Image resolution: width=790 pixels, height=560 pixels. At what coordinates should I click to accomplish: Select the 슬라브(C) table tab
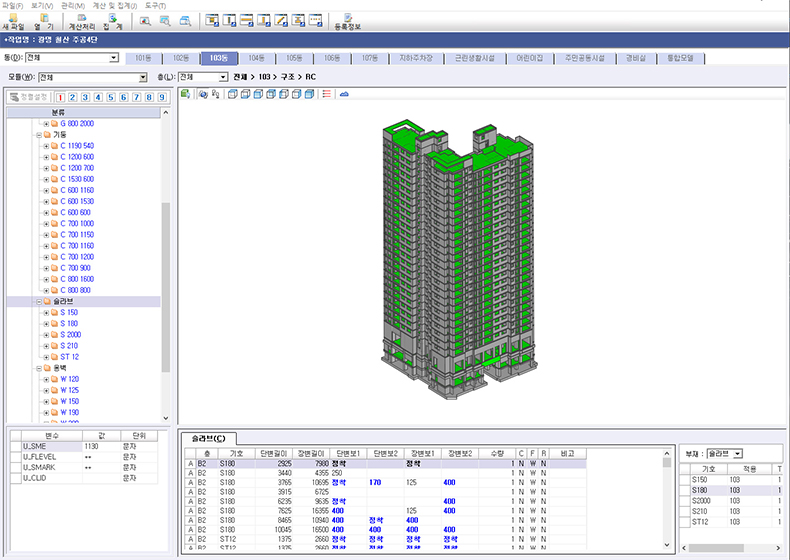[209, 439]
